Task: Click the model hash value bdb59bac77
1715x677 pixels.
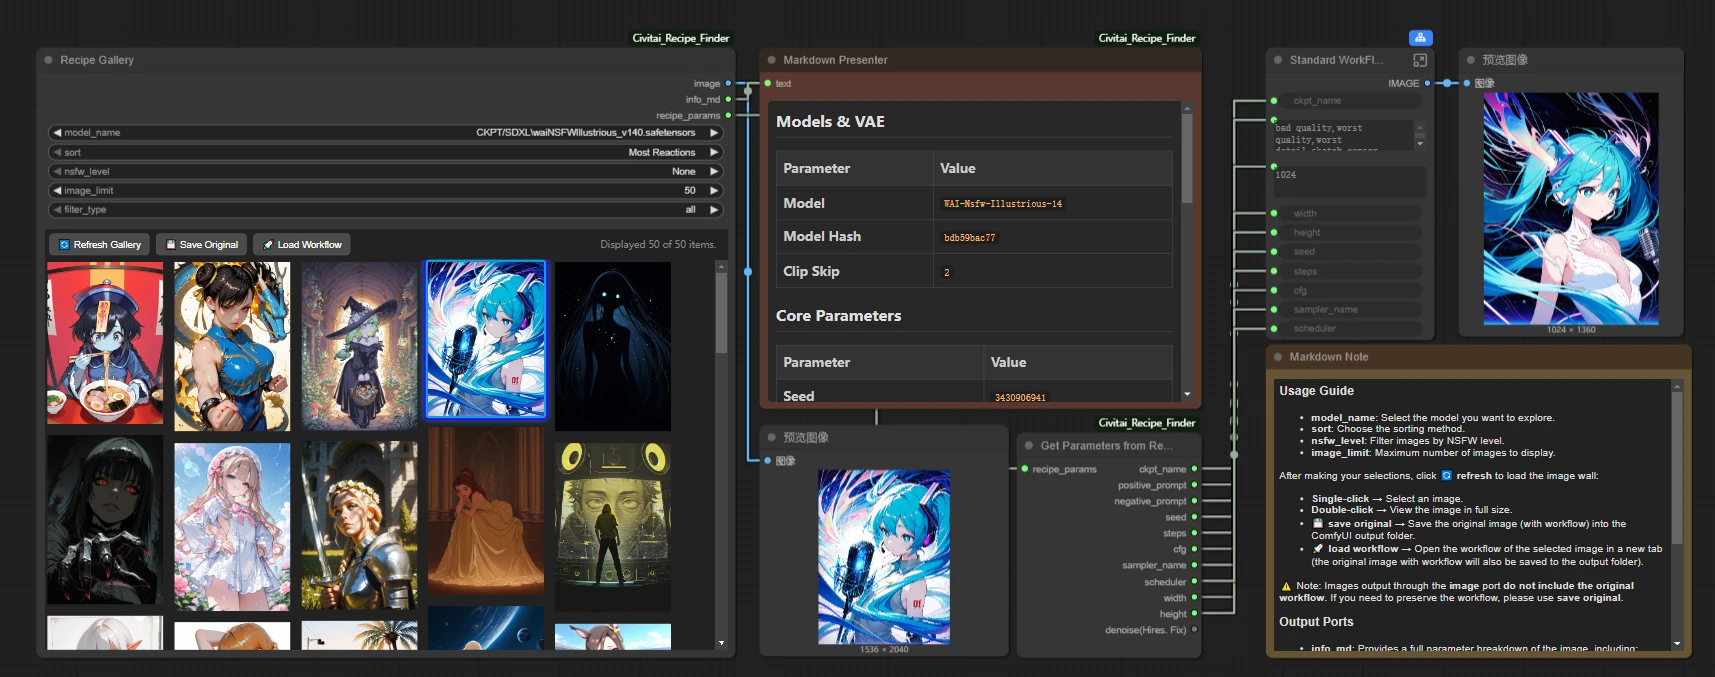Action: 969,237
